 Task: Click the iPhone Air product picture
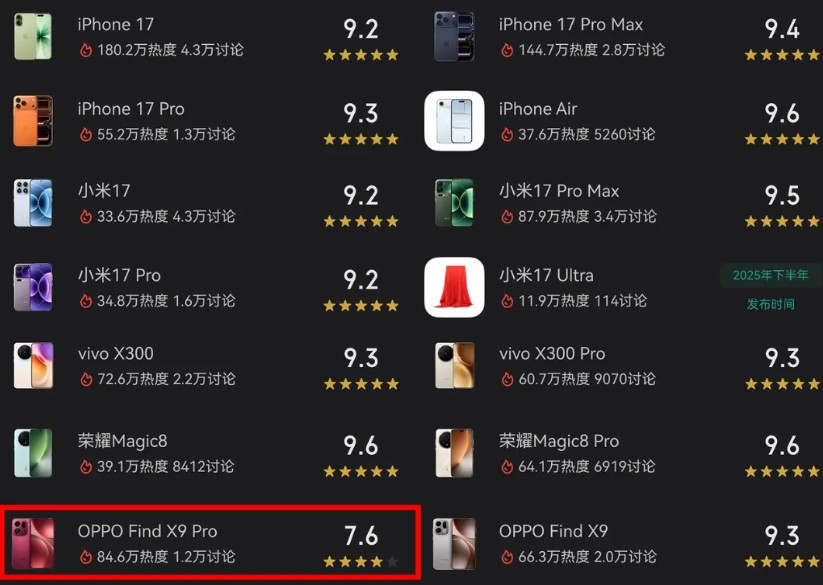pos(454,121)
